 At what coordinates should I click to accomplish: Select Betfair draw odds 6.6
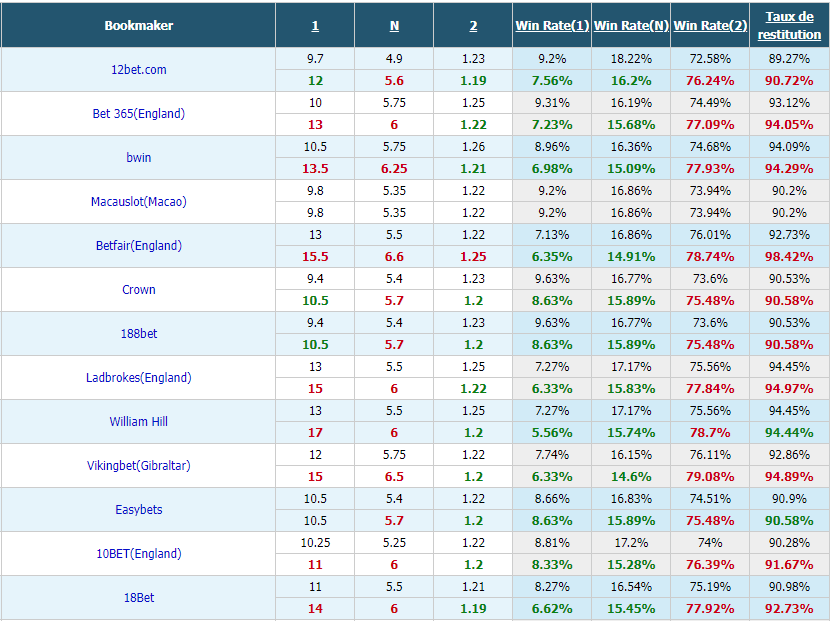click(x=394, y=256)
